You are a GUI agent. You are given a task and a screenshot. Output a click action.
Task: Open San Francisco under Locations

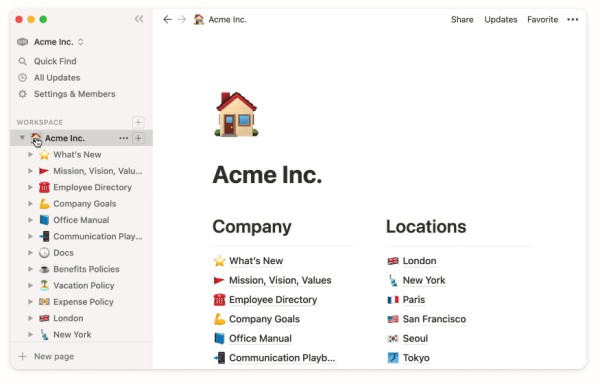(434, 319)
